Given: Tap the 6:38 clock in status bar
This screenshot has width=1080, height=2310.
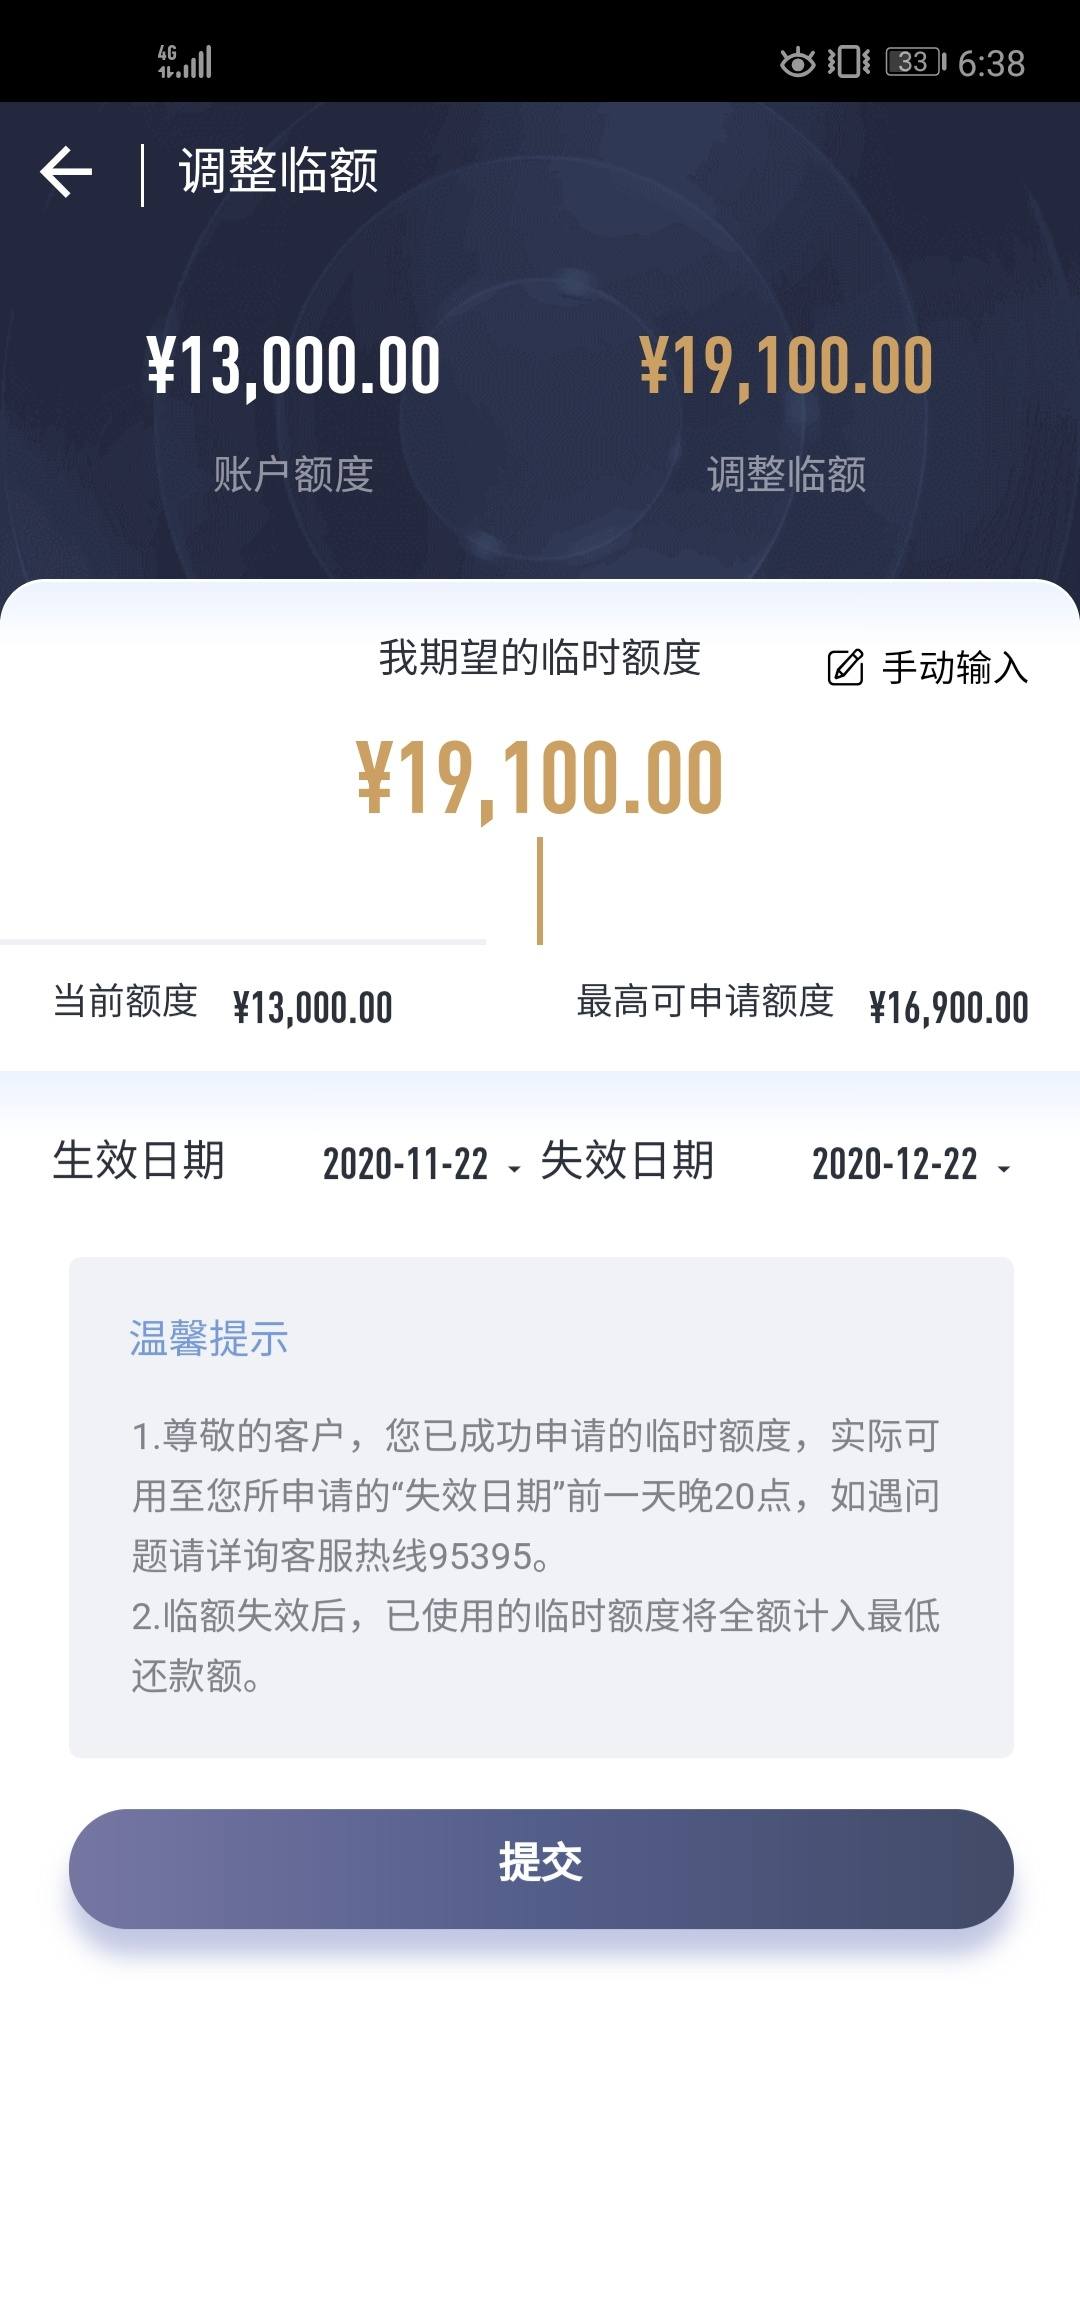Looking at the screenshot, I should click(x=991, y=63).
